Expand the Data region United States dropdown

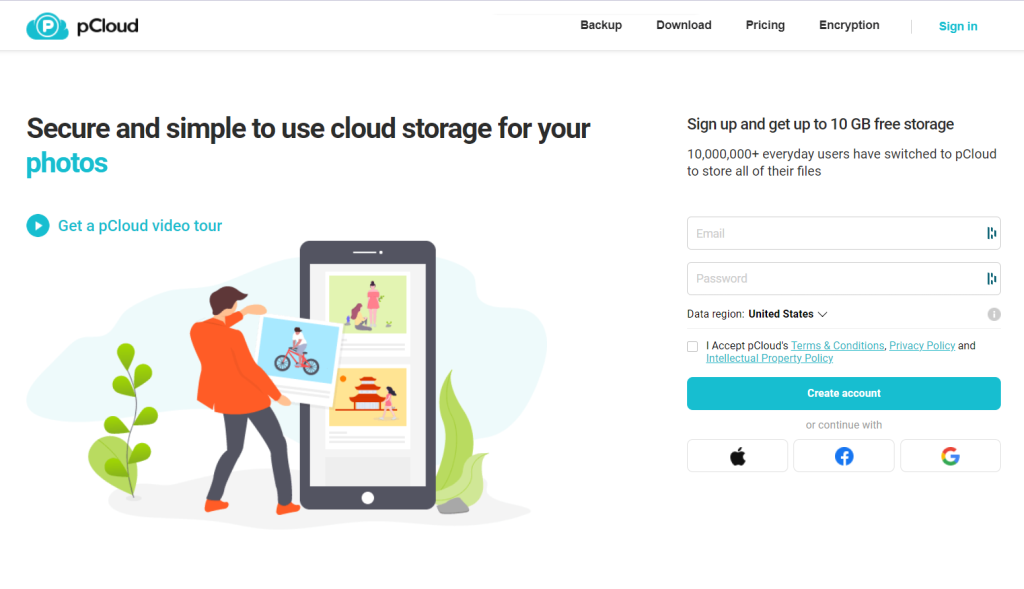(788, 314)
